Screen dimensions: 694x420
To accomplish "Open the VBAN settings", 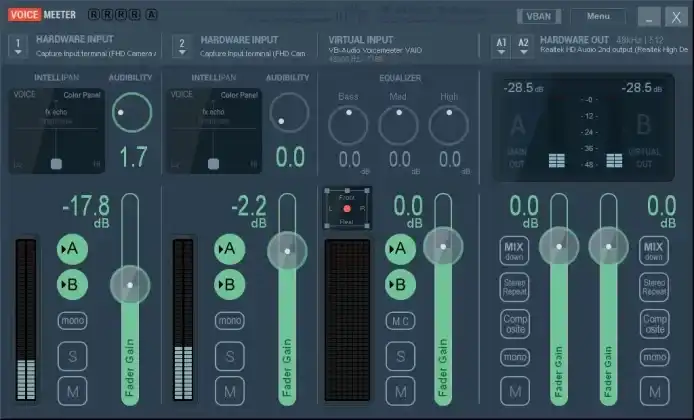I will tap(539, 16).
